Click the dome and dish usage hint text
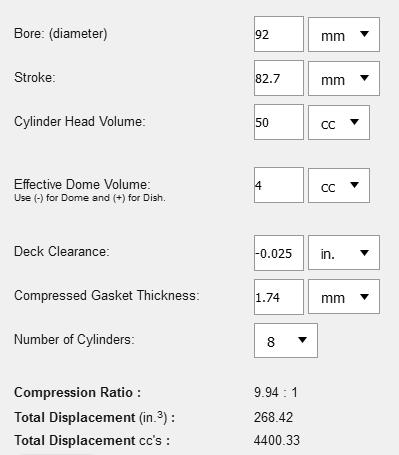399x455 pixels. coord(90,198)
